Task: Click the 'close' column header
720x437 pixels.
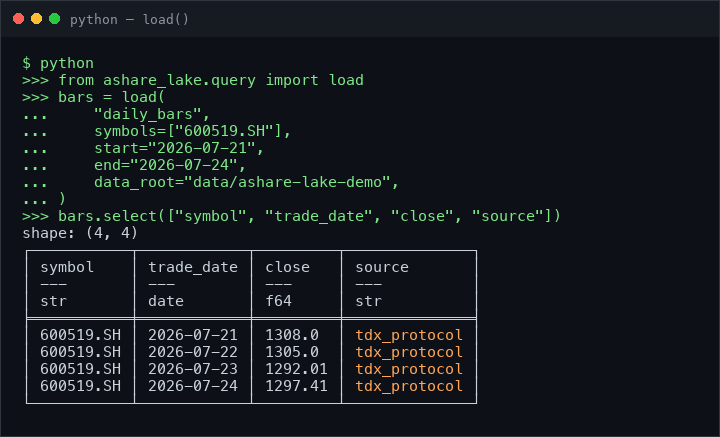Action: click(287, 267)
